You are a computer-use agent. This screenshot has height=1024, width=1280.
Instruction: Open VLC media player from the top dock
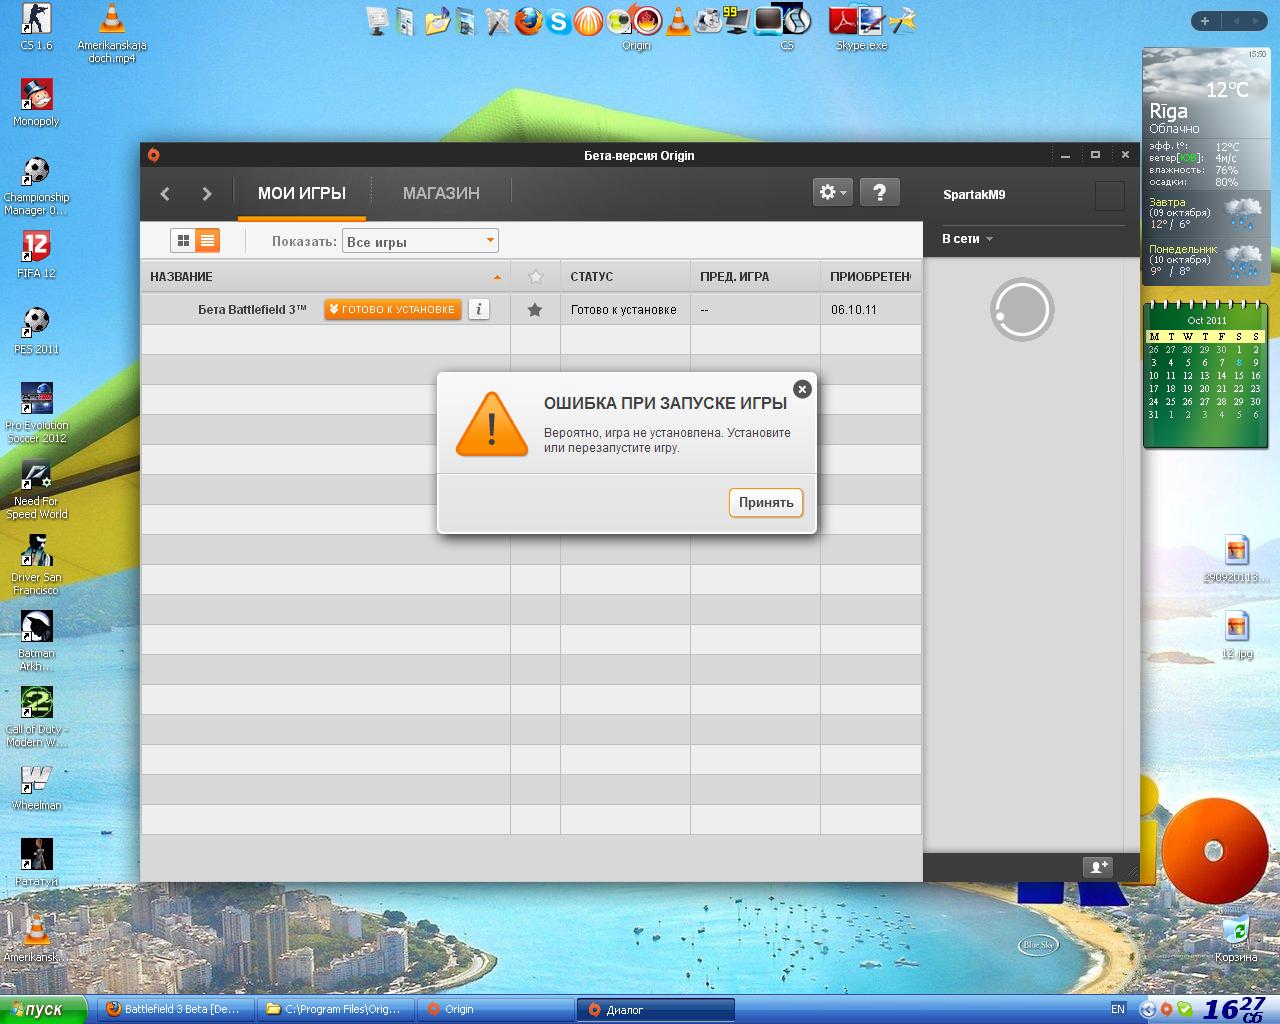[678, 21]
